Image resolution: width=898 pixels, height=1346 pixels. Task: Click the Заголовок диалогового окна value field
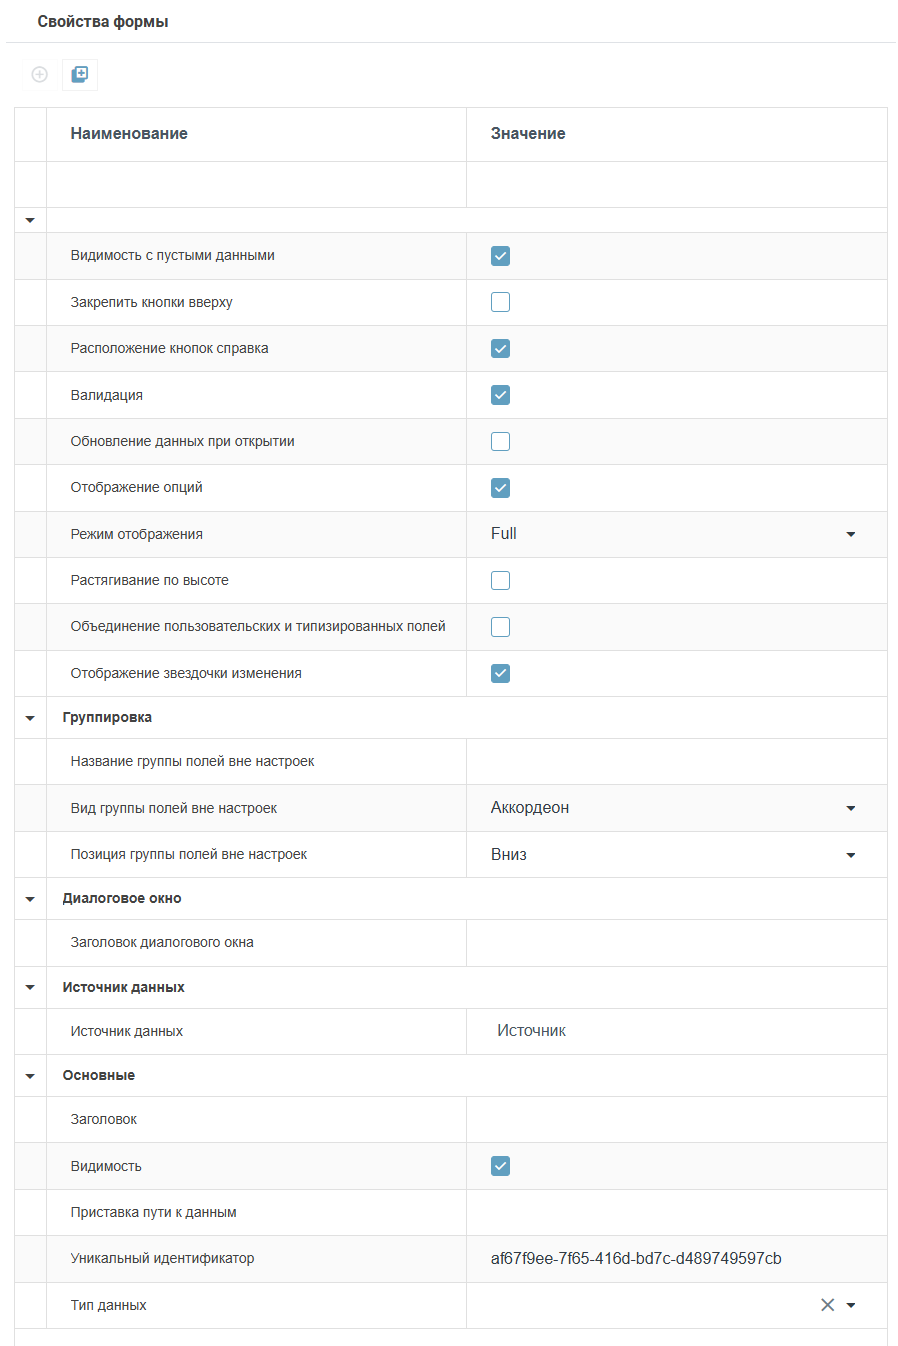(676, 943)
